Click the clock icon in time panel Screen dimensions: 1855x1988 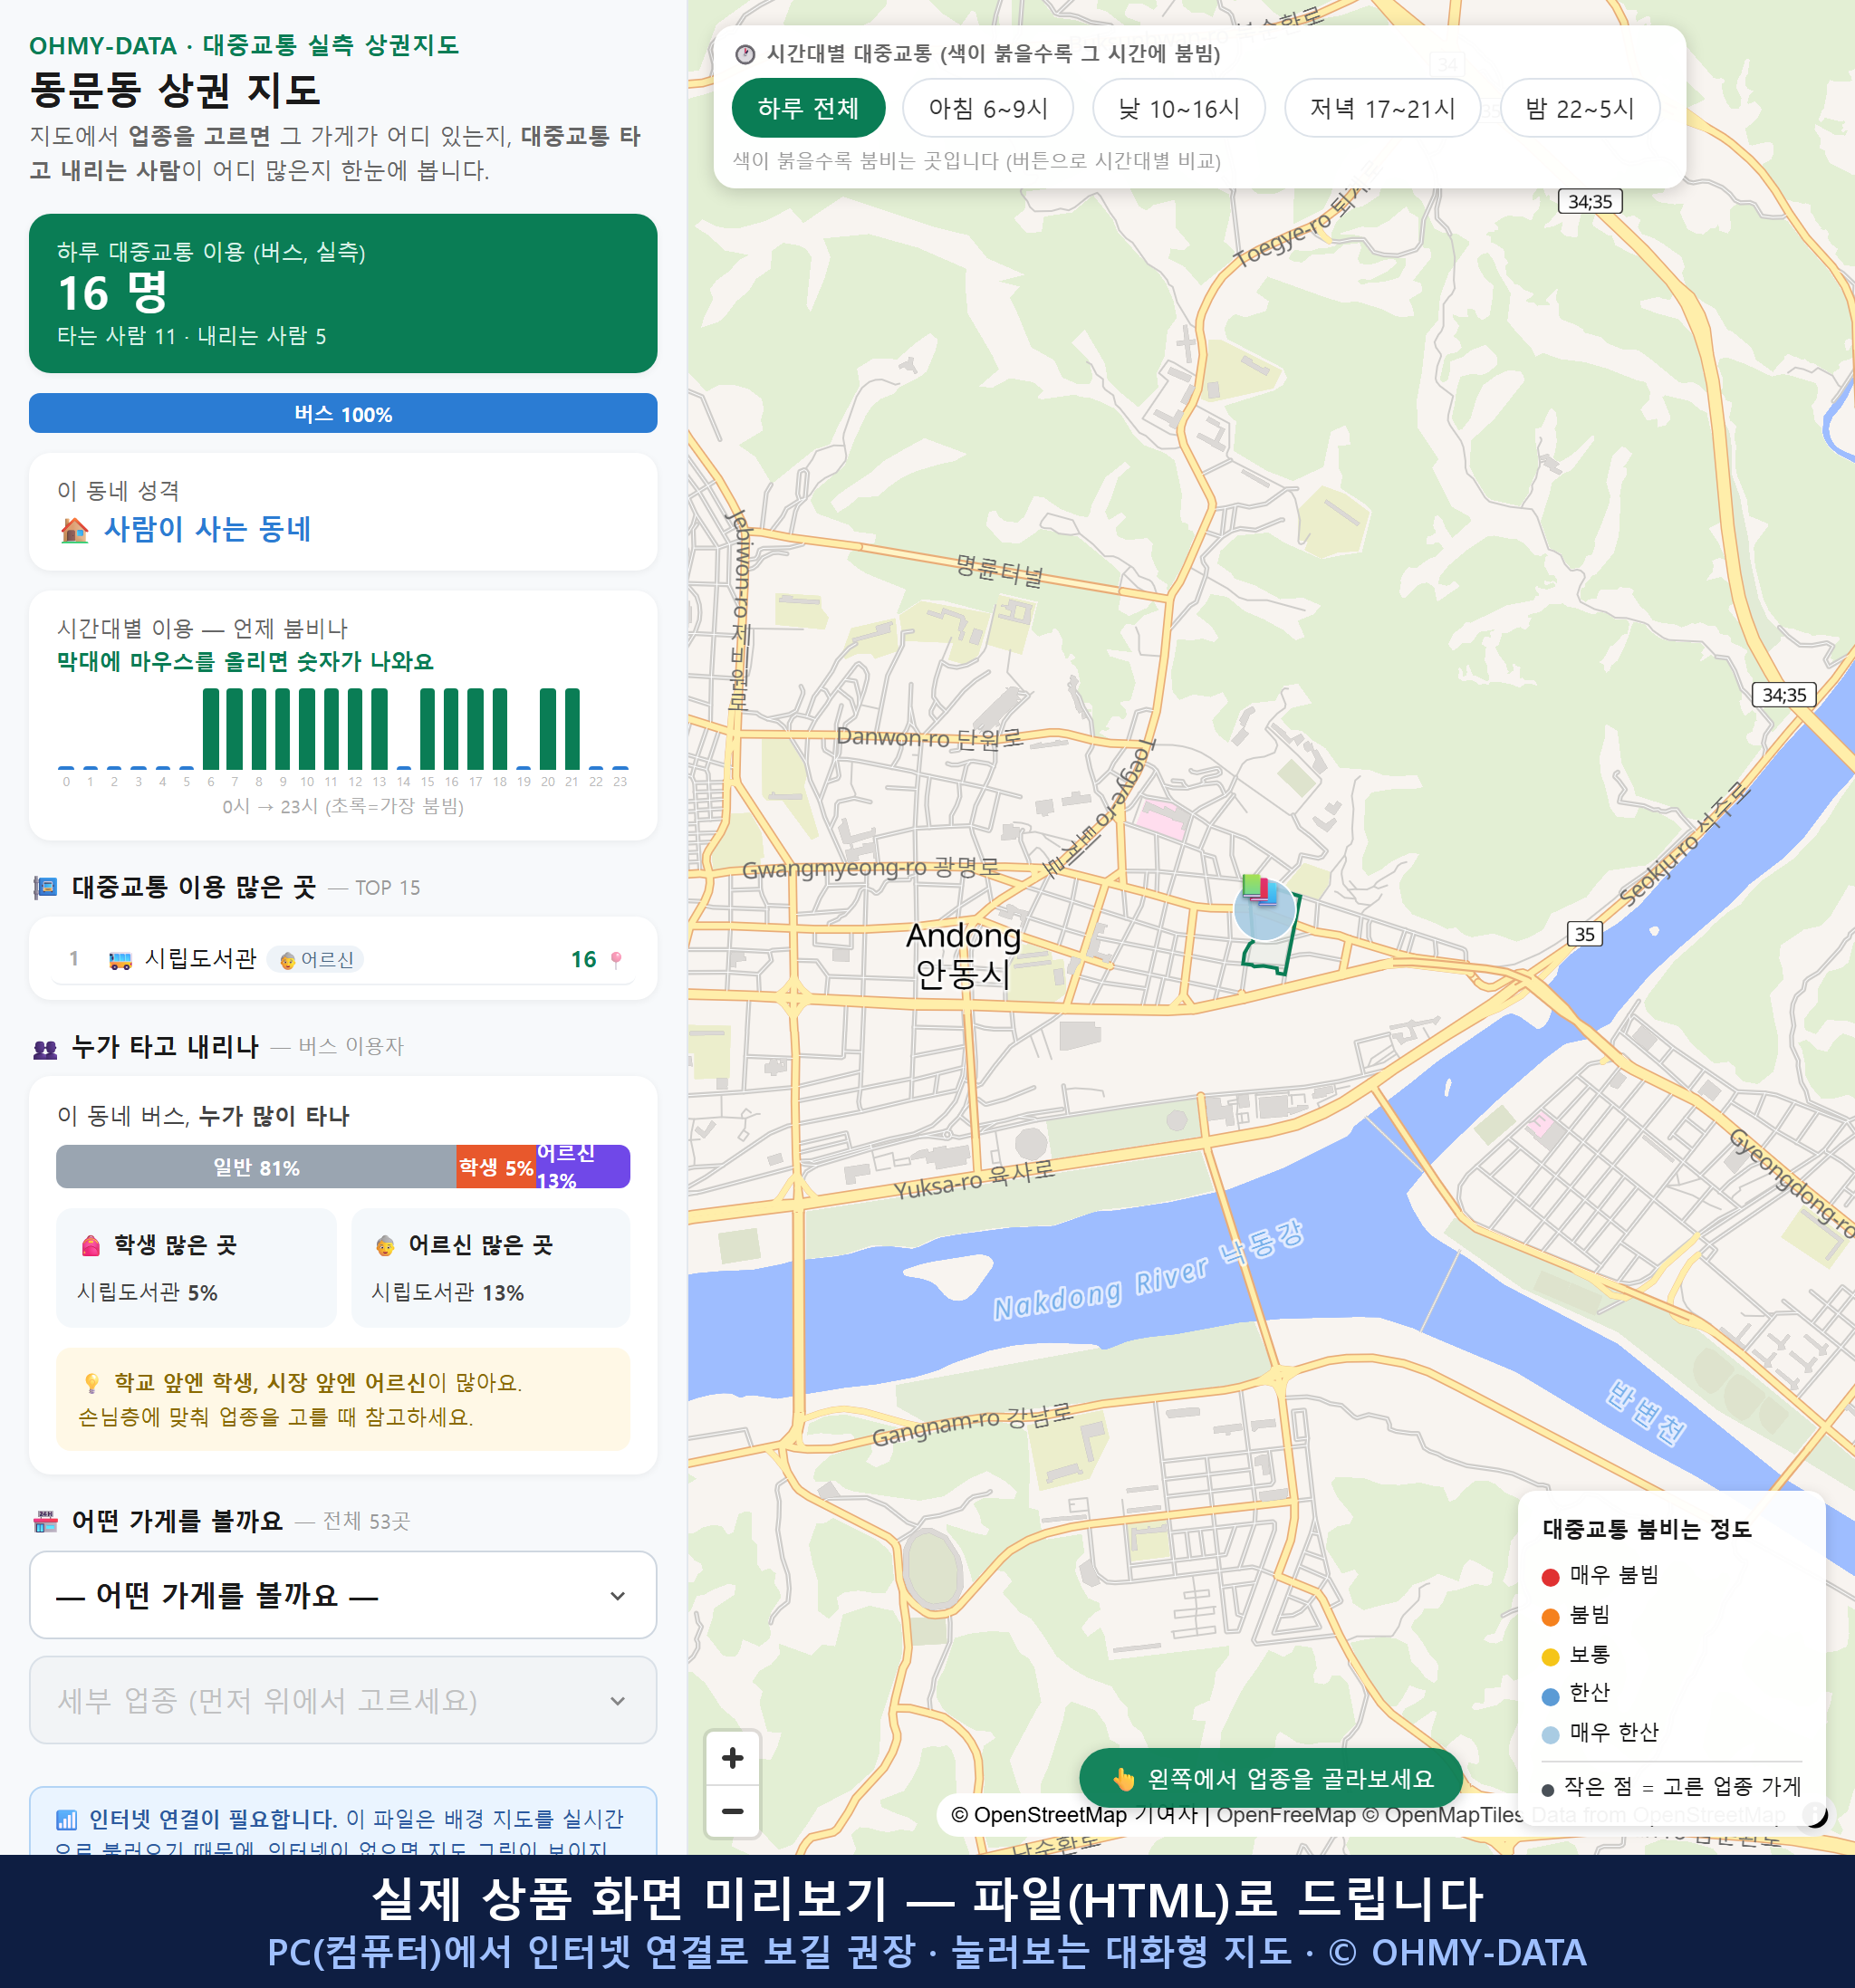click(745, 54)
